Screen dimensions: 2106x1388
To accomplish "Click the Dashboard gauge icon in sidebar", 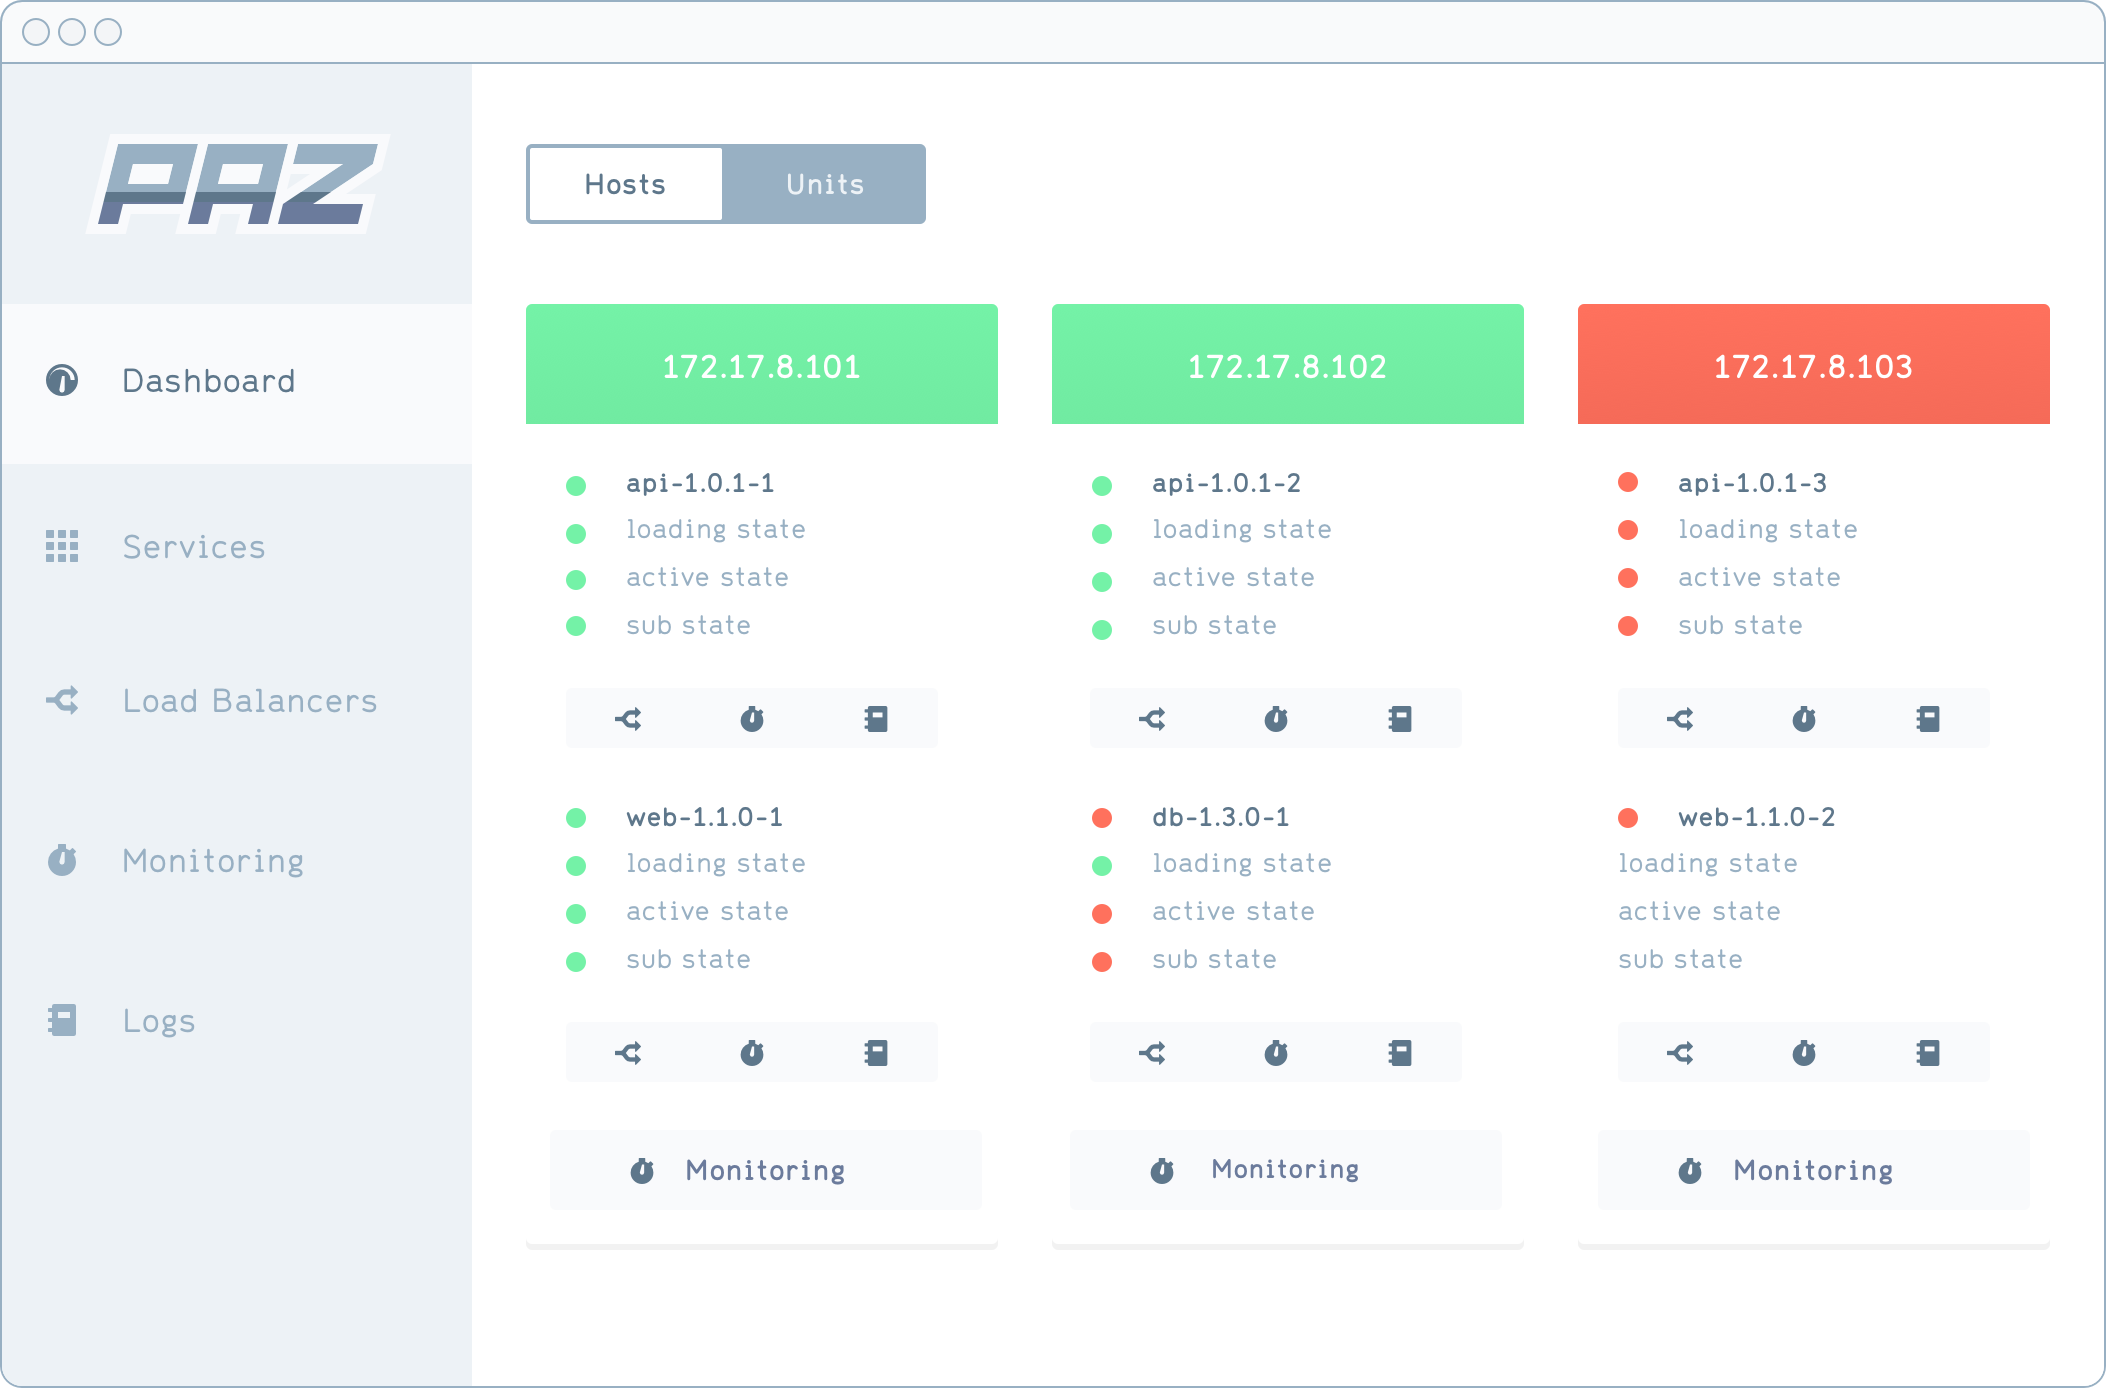I will point(62,380).
